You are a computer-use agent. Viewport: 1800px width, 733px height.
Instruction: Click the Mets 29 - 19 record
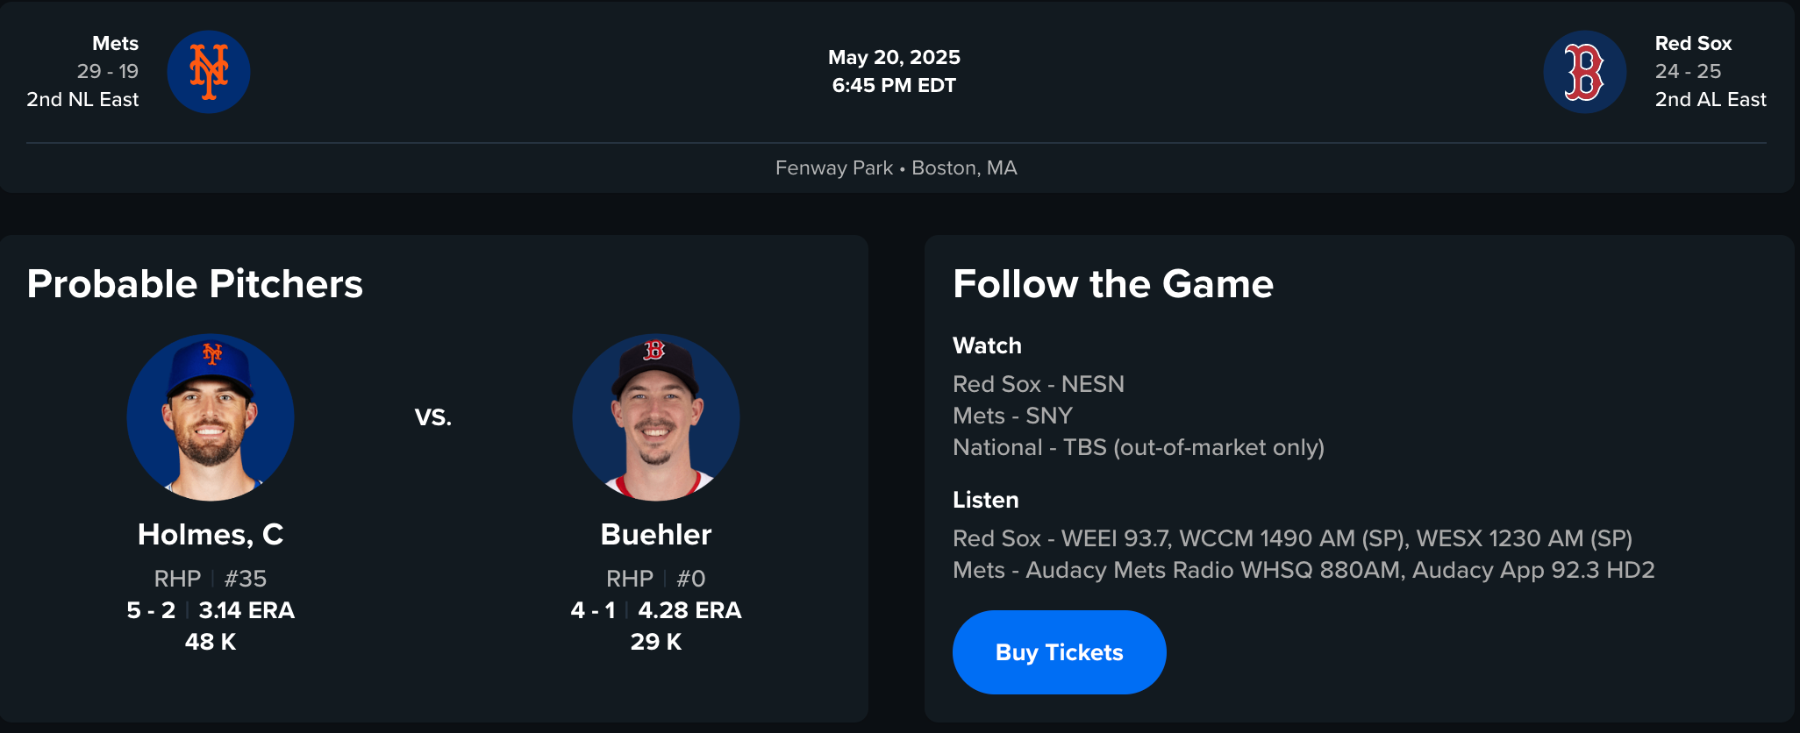coord(107,71)
